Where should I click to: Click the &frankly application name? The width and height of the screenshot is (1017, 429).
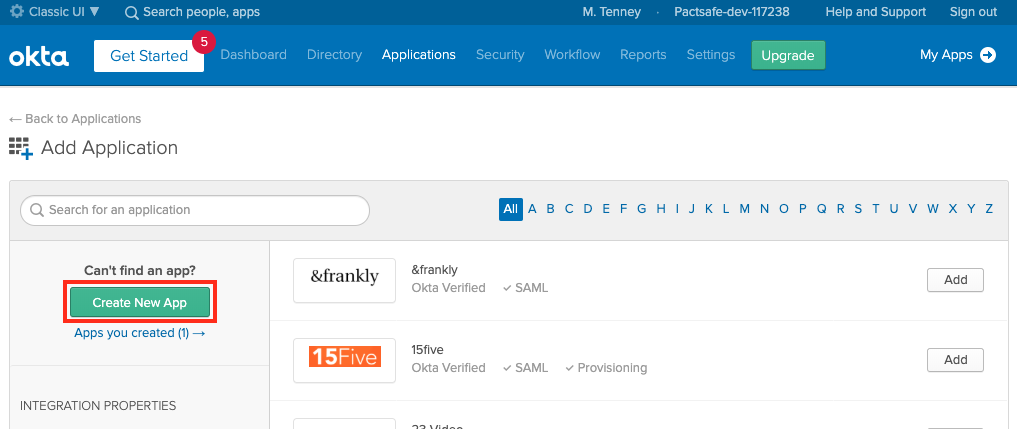435,269
